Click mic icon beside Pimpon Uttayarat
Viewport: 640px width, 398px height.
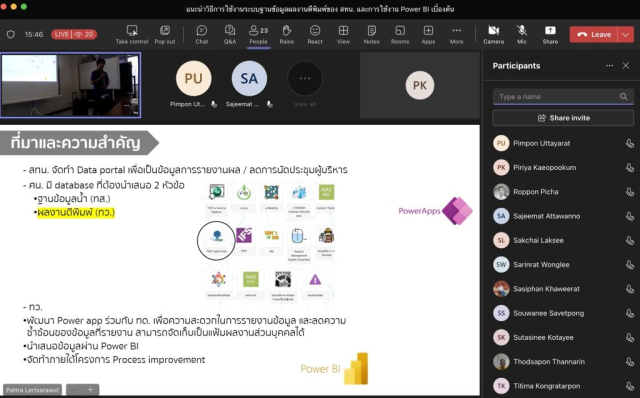coord(630,143)
